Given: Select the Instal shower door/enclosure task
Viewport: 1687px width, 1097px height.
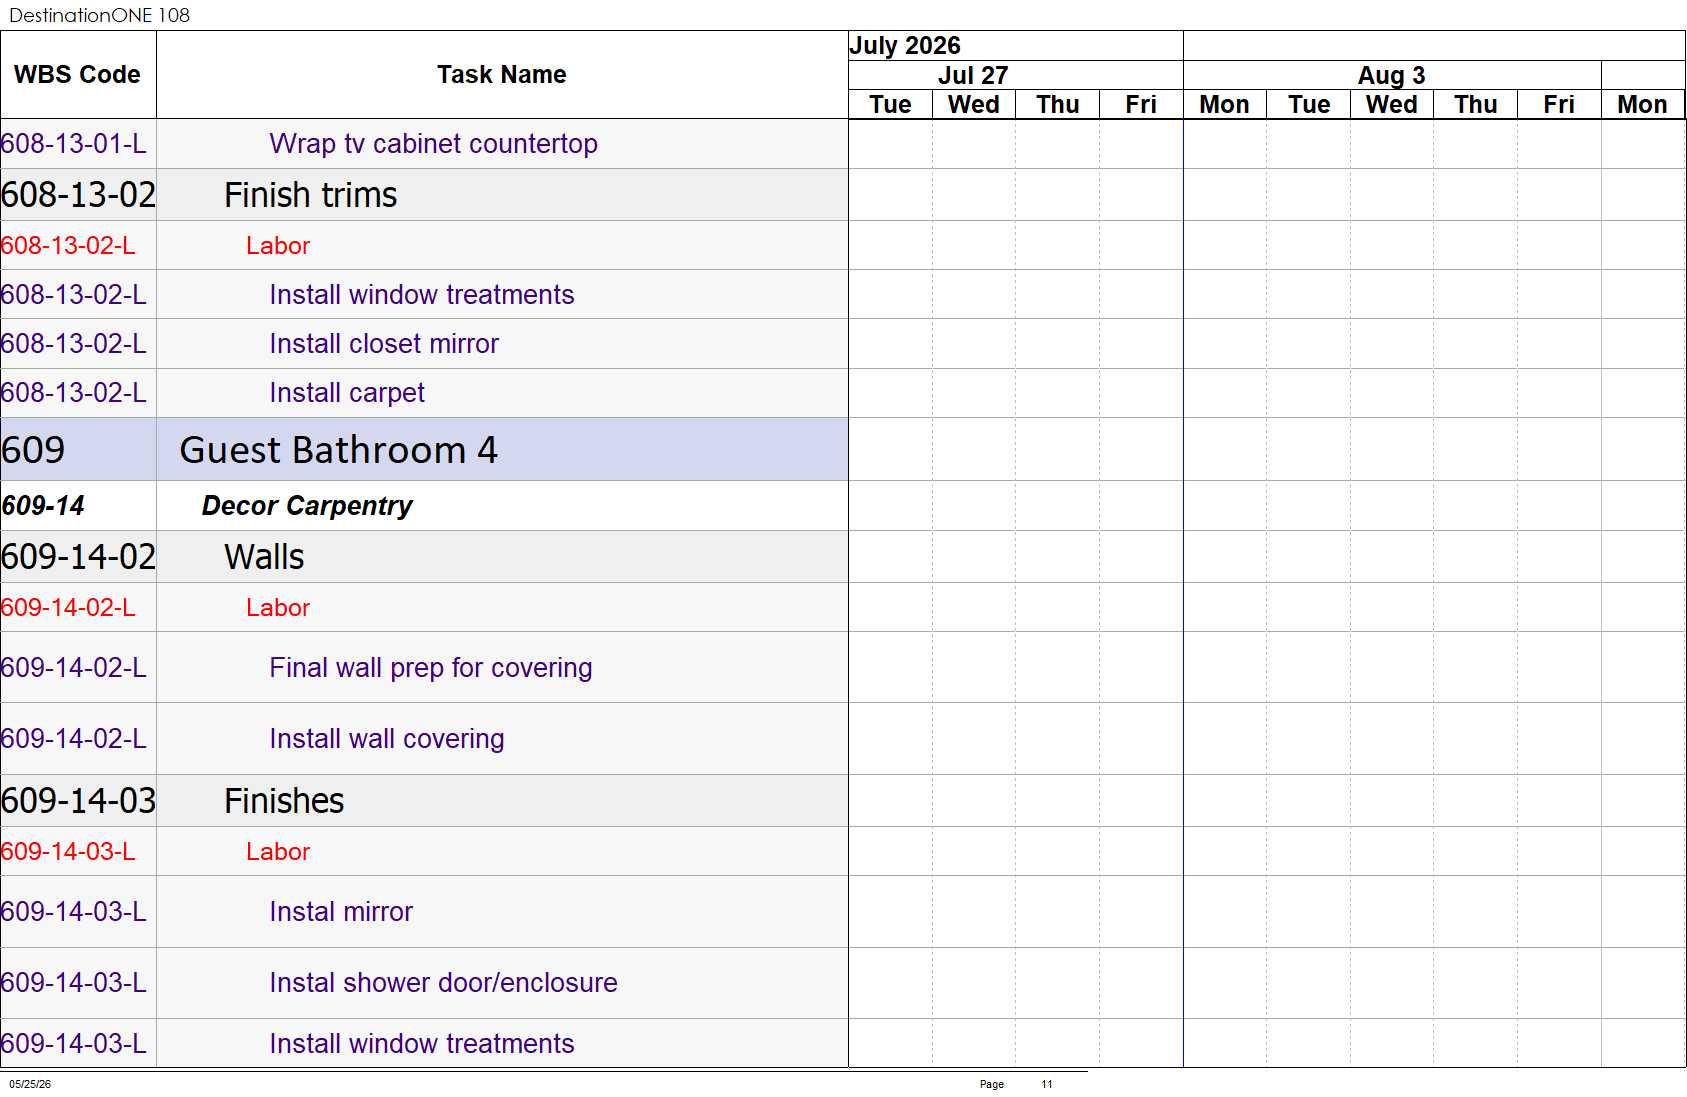Looking at the screenshot, I should [443, 983].
